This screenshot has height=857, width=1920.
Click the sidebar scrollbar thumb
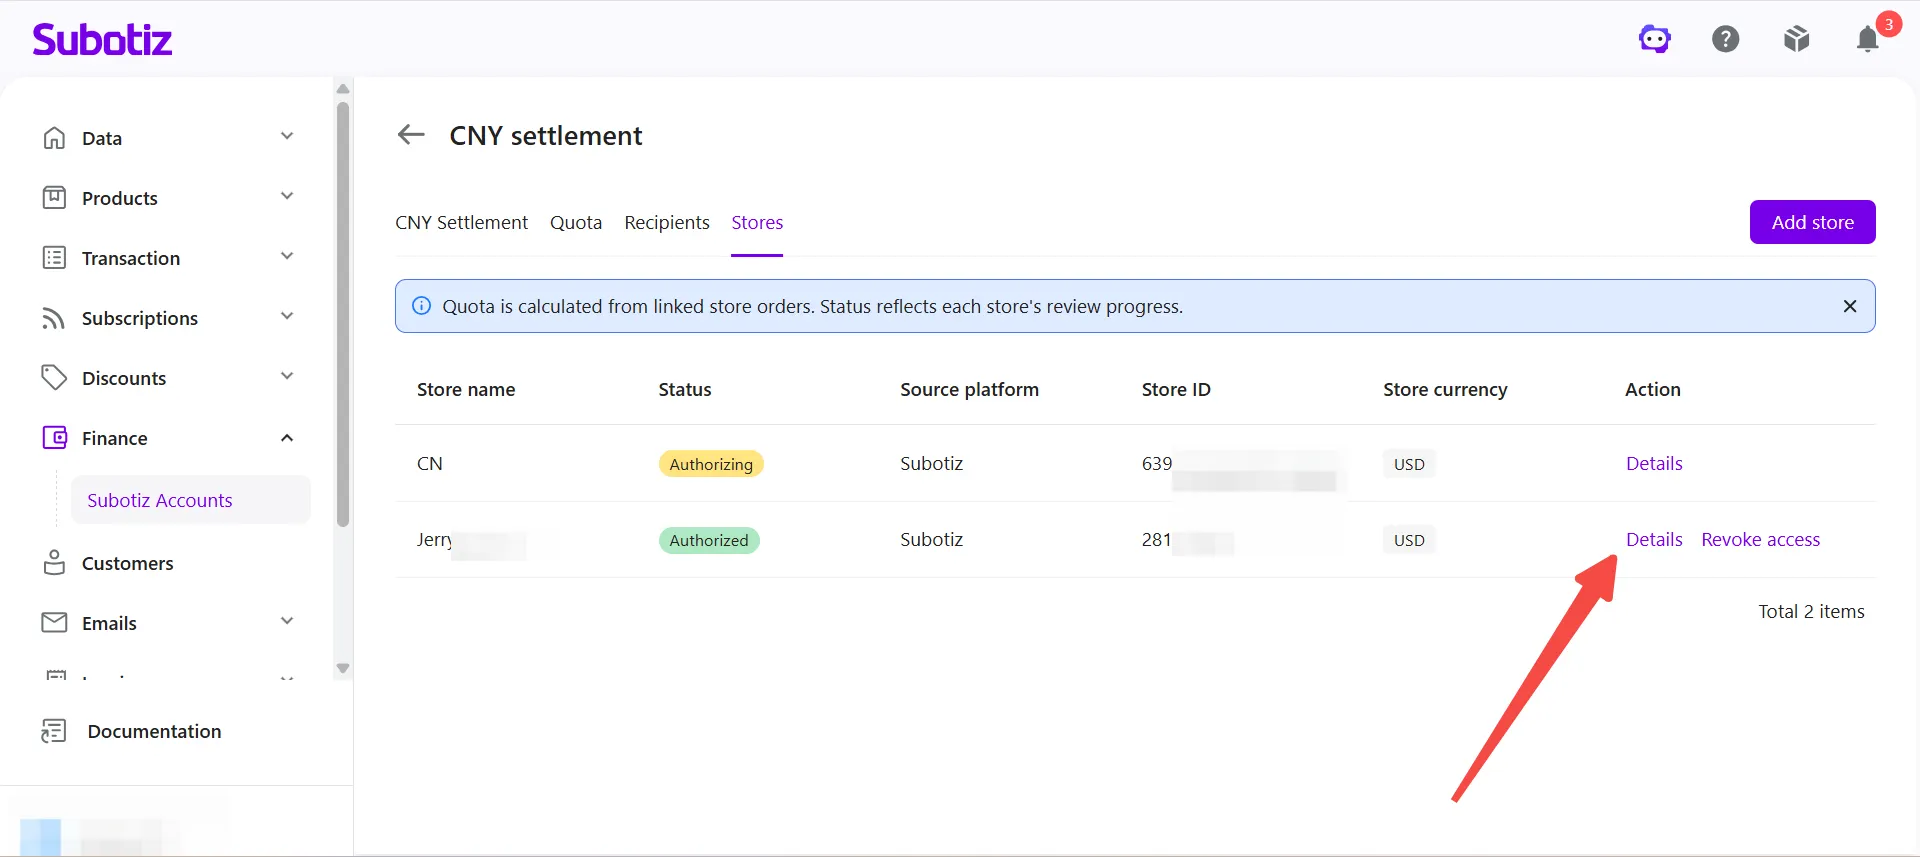point(343,313)
